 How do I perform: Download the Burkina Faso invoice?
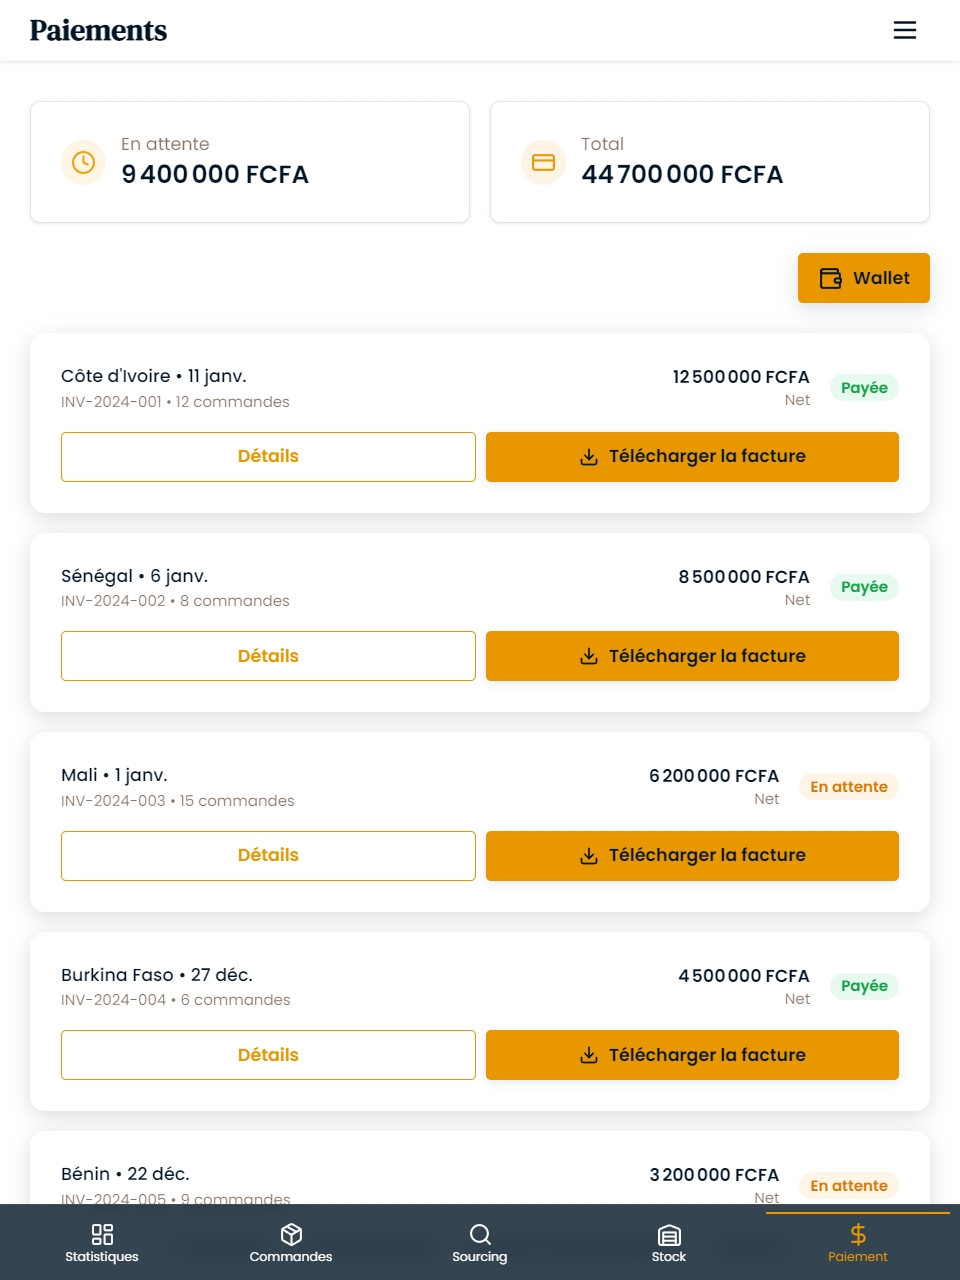click(692, 1055)
